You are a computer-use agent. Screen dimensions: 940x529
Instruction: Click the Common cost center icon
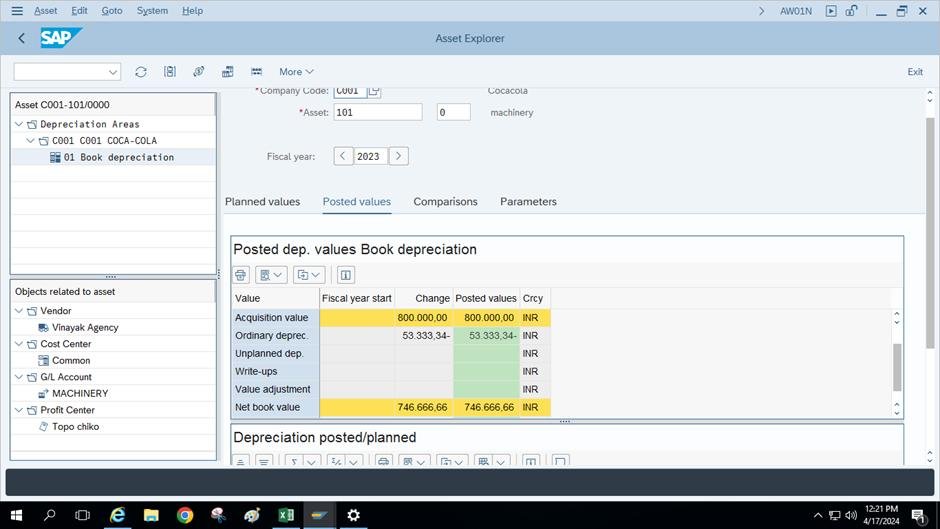click(43, 360)
